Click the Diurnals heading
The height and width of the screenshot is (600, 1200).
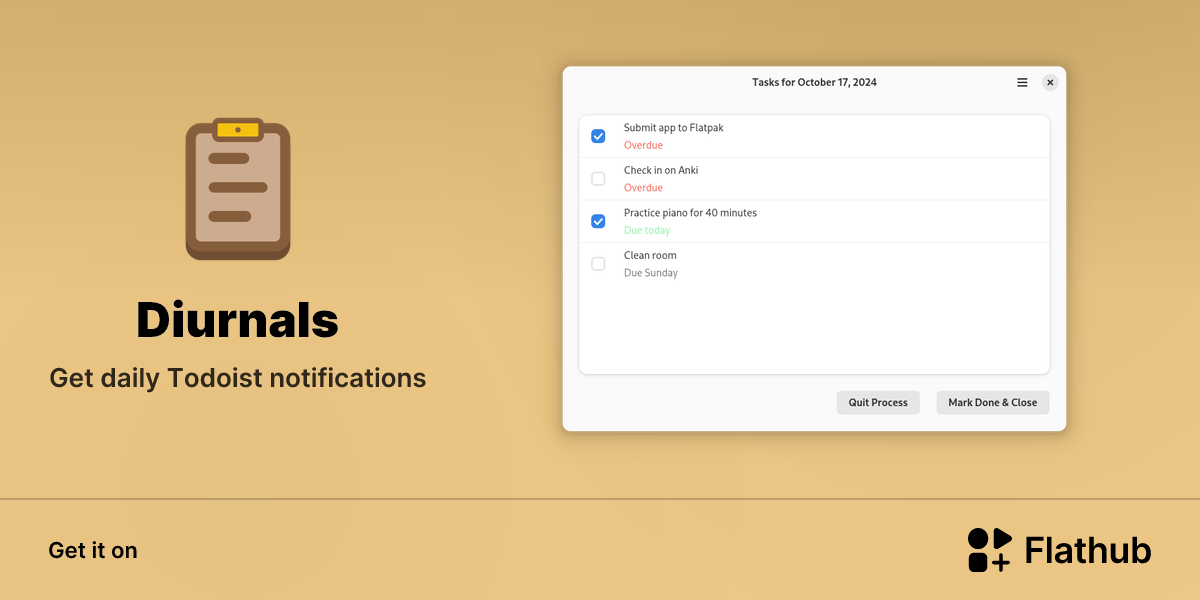coord(237,321)
